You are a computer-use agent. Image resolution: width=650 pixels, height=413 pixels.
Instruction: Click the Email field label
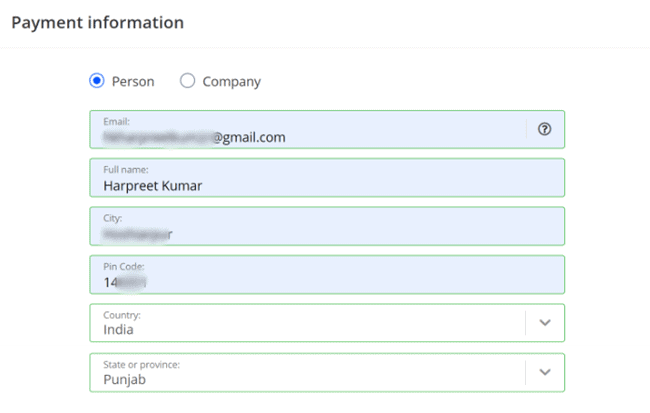coord(116,121)
